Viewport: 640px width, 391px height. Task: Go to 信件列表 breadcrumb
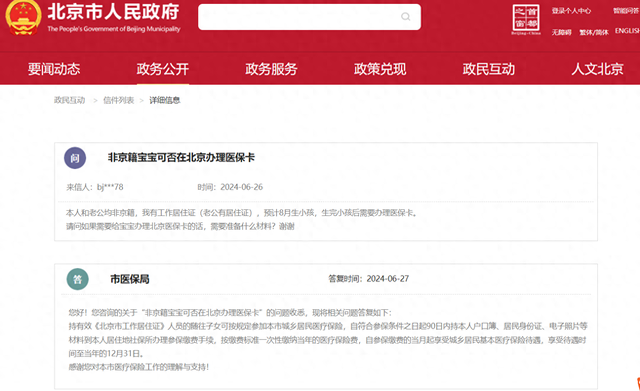(118, 100)
